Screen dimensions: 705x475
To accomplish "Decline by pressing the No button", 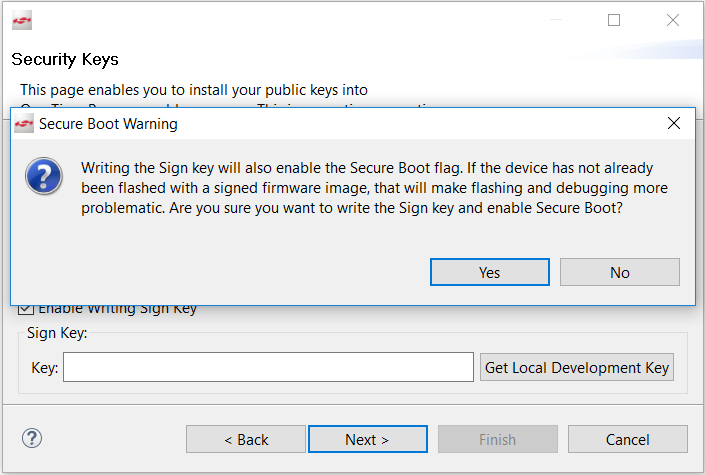I will pos(619,272).
